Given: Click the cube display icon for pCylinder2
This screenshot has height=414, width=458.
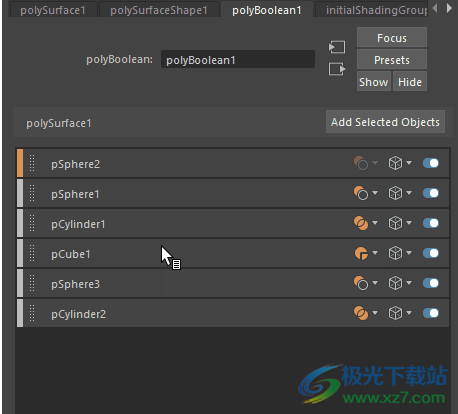Looking at the screenshot, I should 395,313.
